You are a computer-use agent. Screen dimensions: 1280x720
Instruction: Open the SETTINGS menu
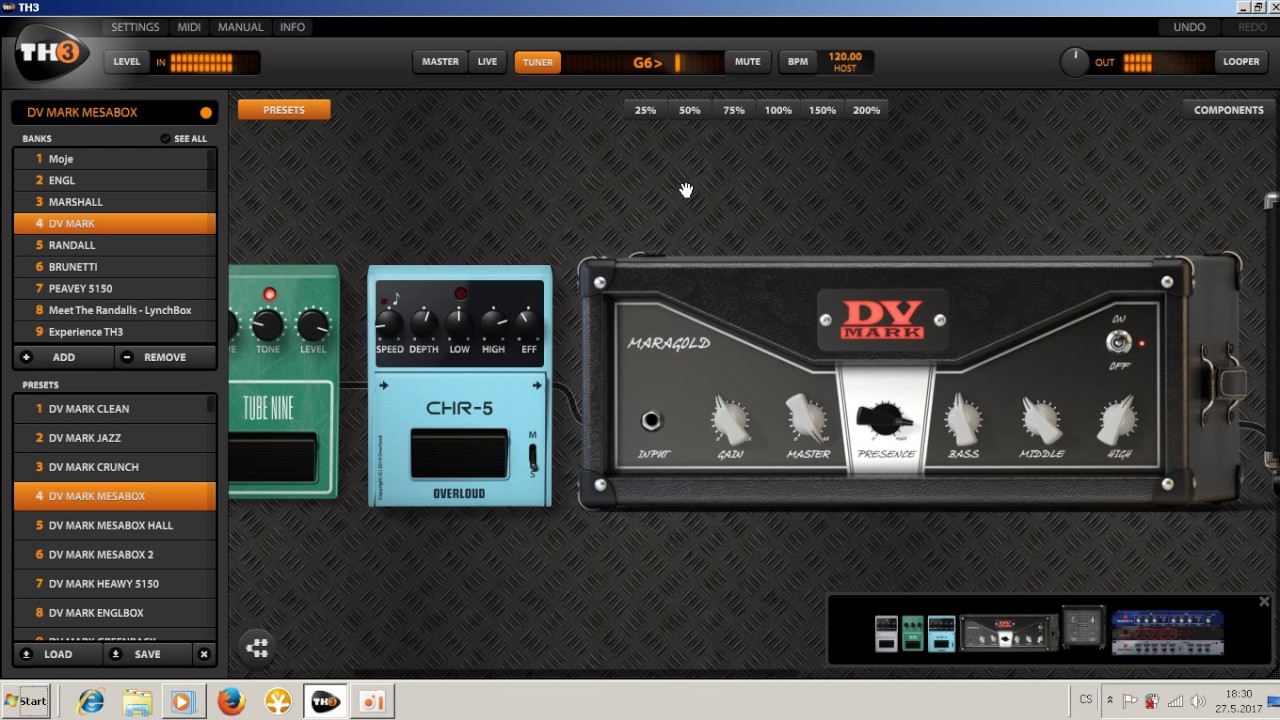[x=135, y=27]
